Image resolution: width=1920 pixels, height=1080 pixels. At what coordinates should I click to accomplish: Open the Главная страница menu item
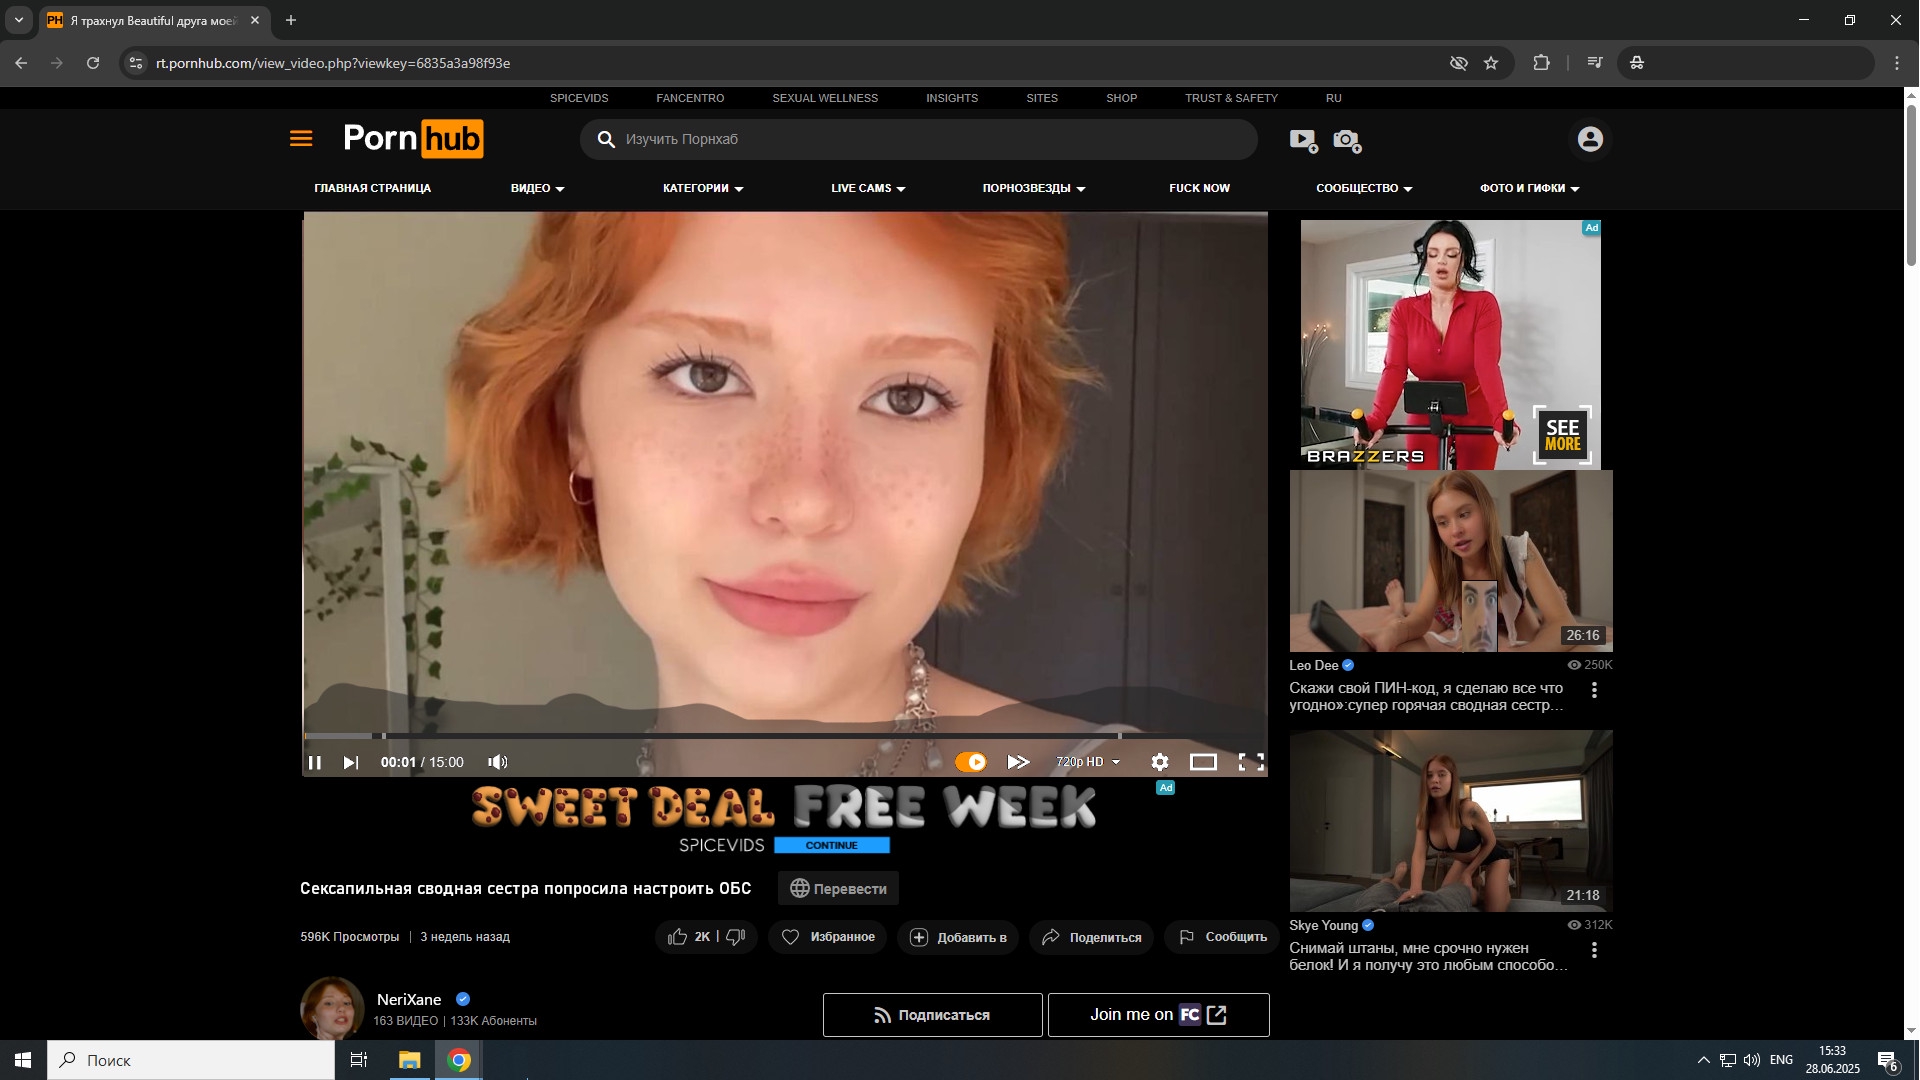click(x=372, y=188)
